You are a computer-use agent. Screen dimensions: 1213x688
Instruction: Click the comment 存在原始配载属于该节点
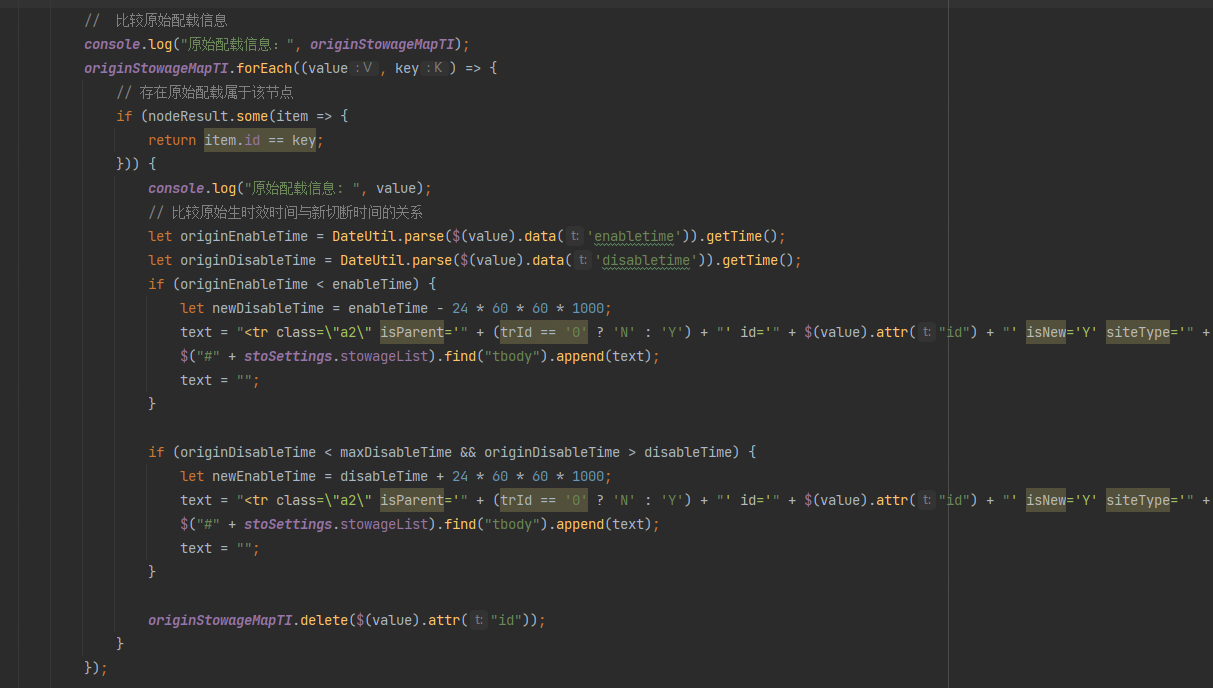pos(216,92)
